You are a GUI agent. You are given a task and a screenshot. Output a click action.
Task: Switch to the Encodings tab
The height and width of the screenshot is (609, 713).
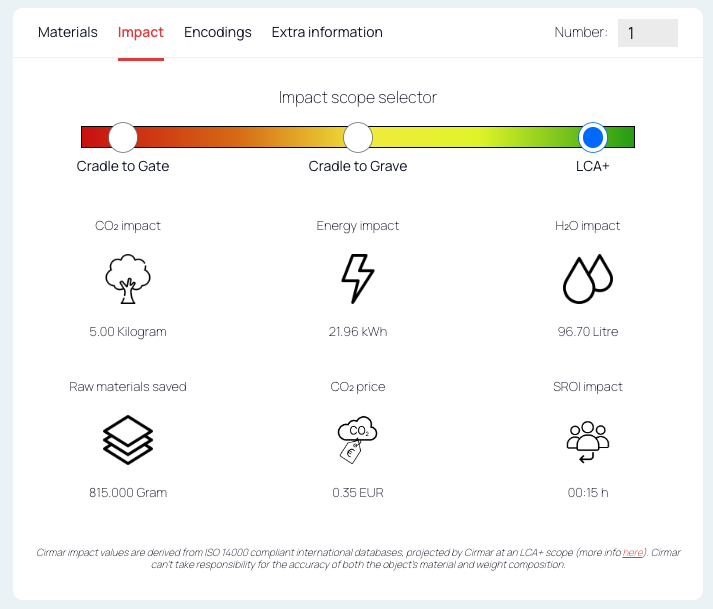point(218,32)
